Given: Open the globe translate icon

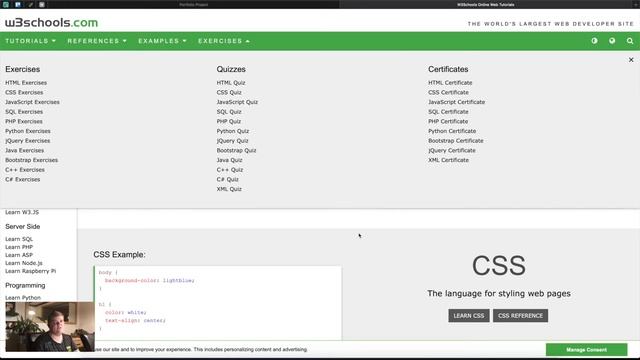Looking at the screenshot, I should tap(612, 41).
